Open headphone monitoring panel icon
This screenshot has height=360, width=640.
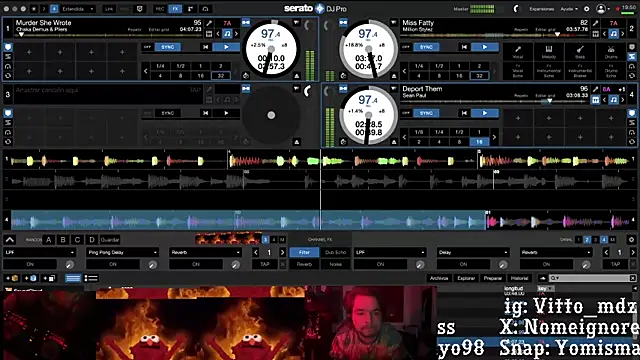point(205,9)
